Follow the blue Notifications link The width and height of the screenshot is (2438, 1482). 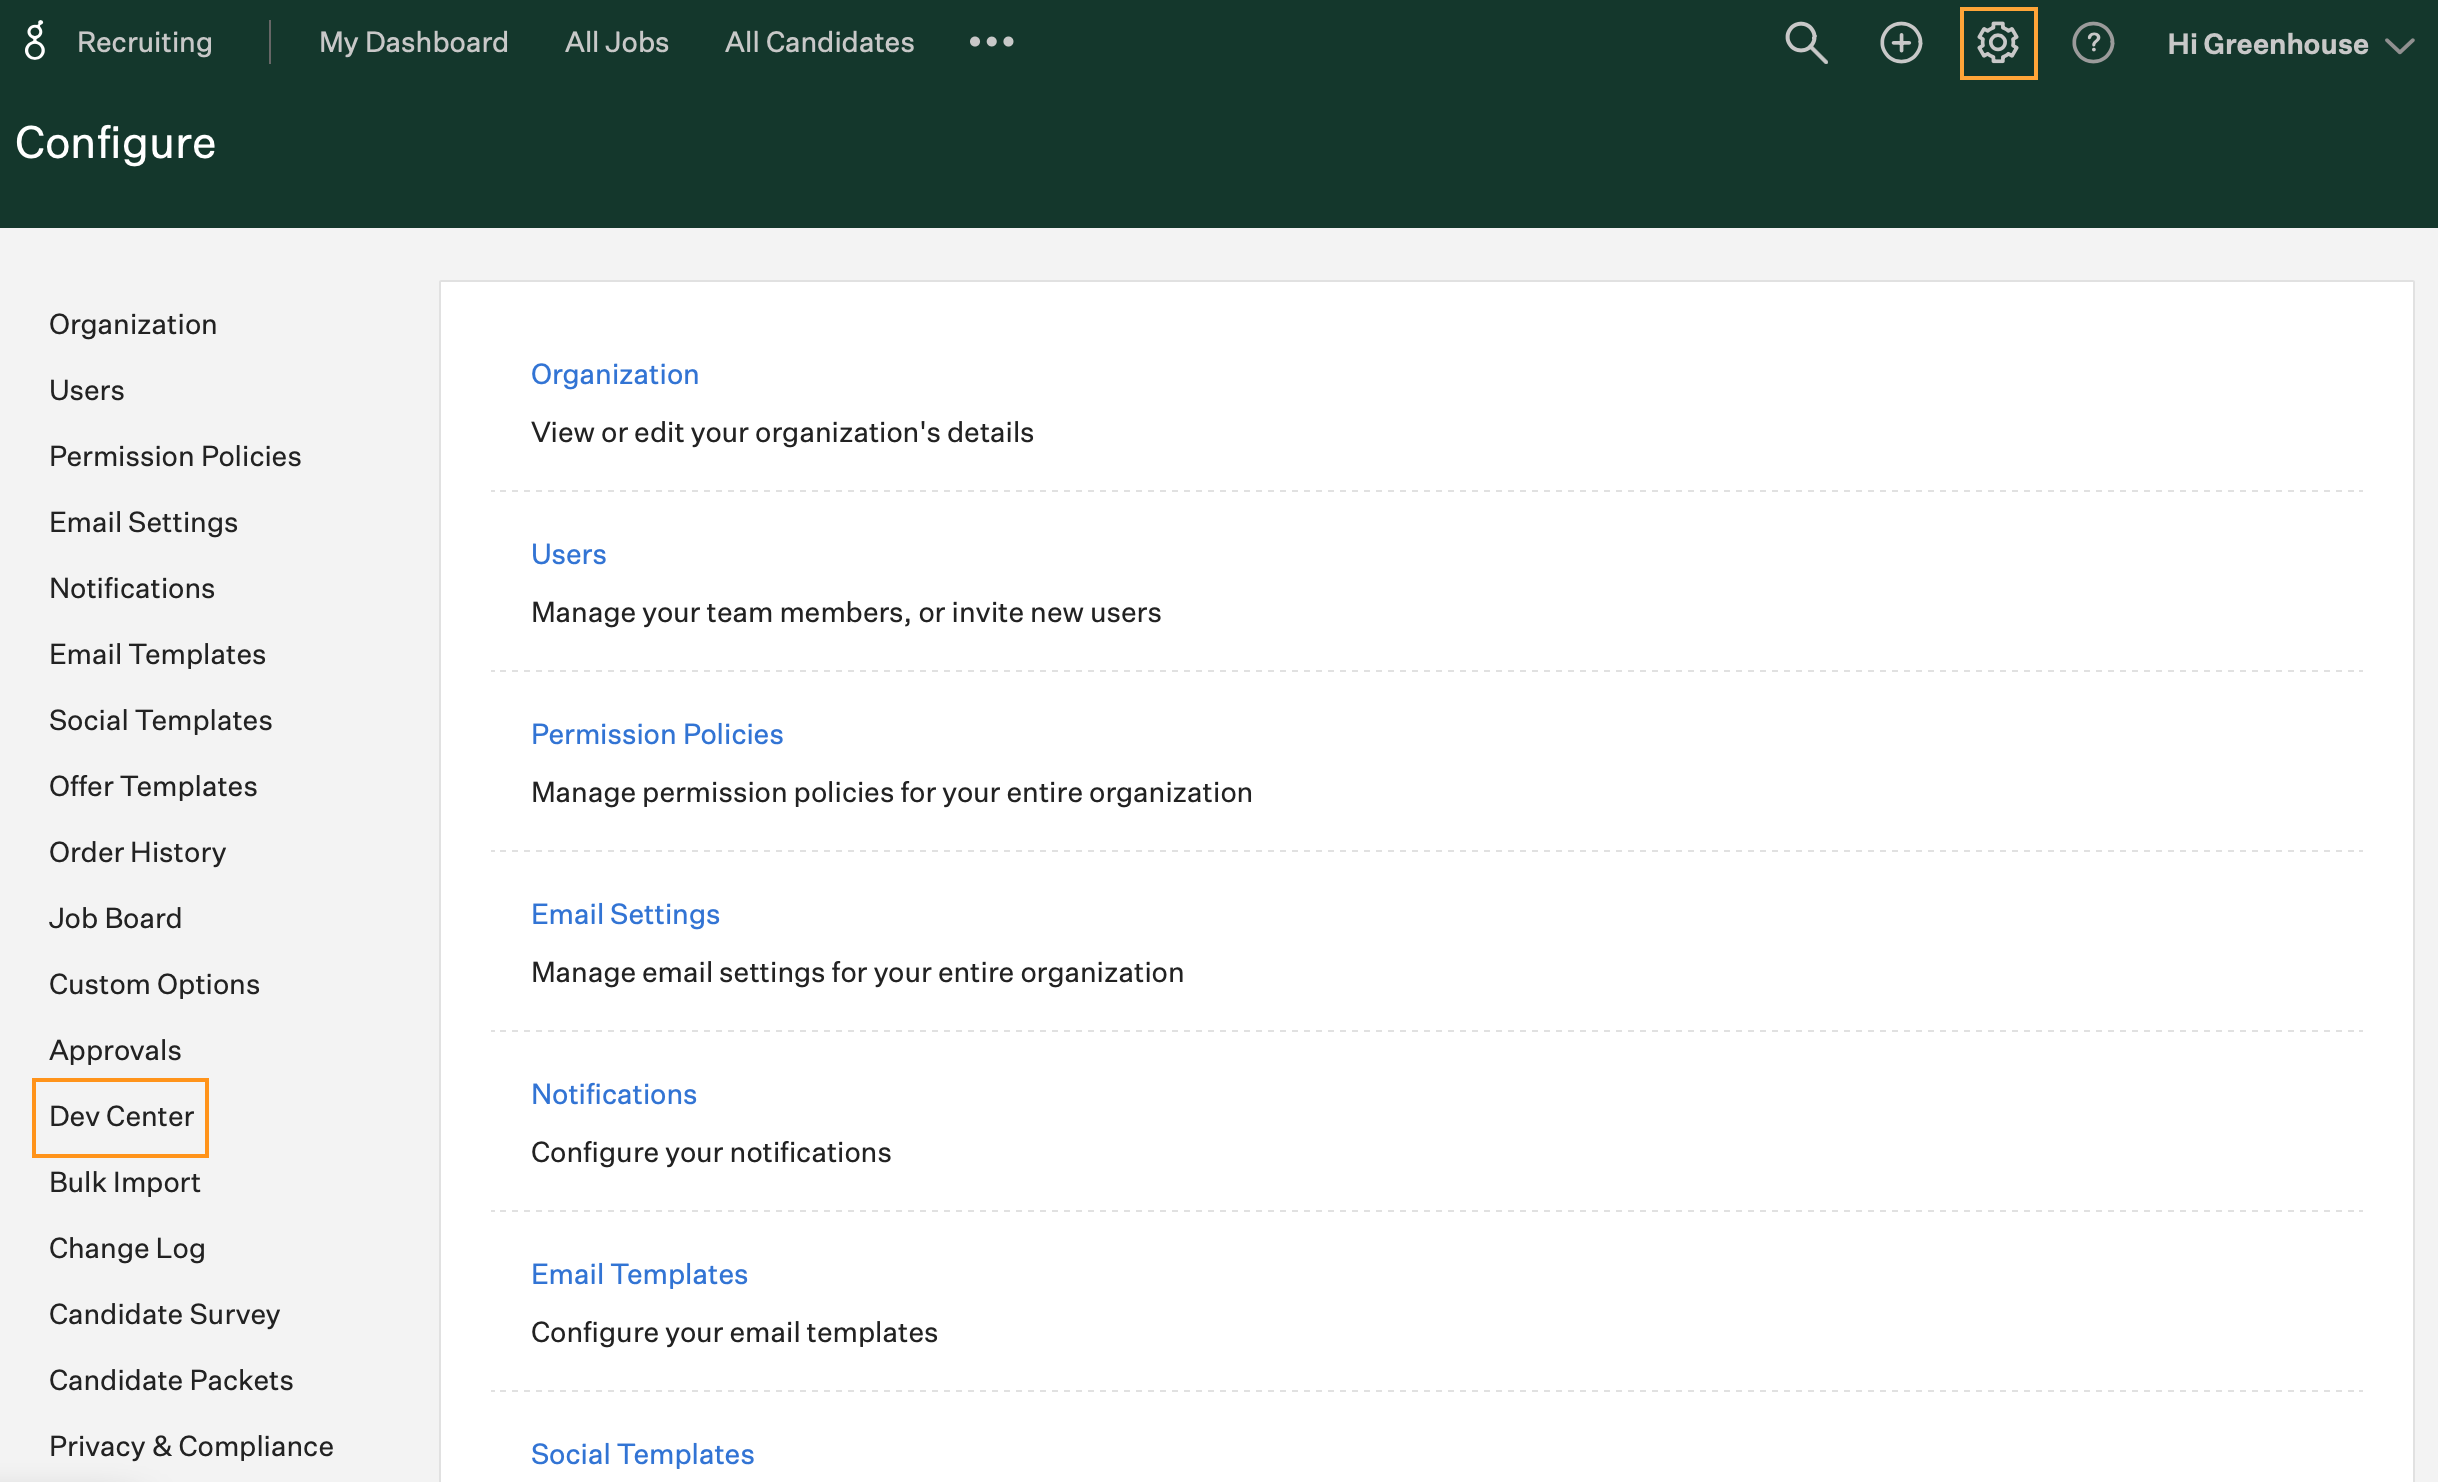point(613,1094)
